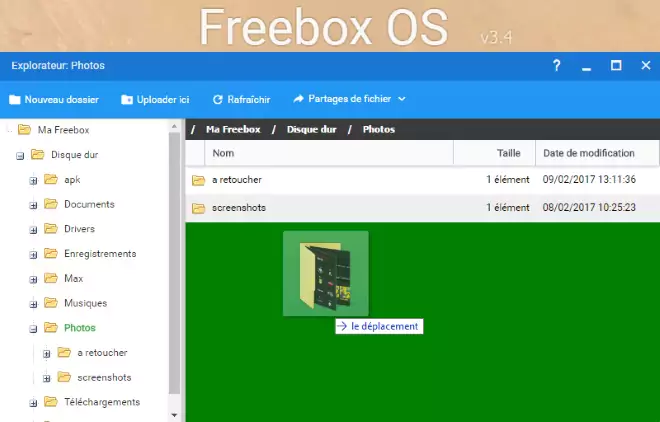
Task: Maximize the Explorateur window
Action: click(616, 65)
